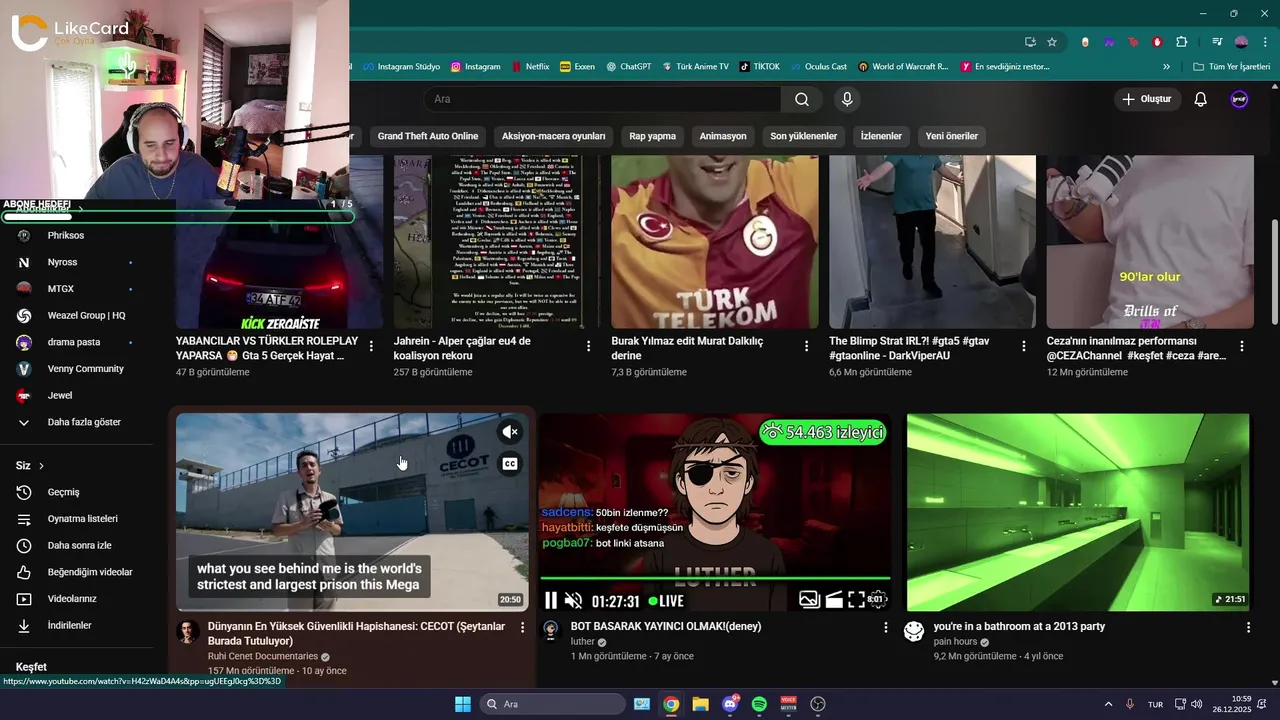The width and height of the screenshot is (1280, 720).
Task: Open the ChatGPT bookmark
Action: 628,67
